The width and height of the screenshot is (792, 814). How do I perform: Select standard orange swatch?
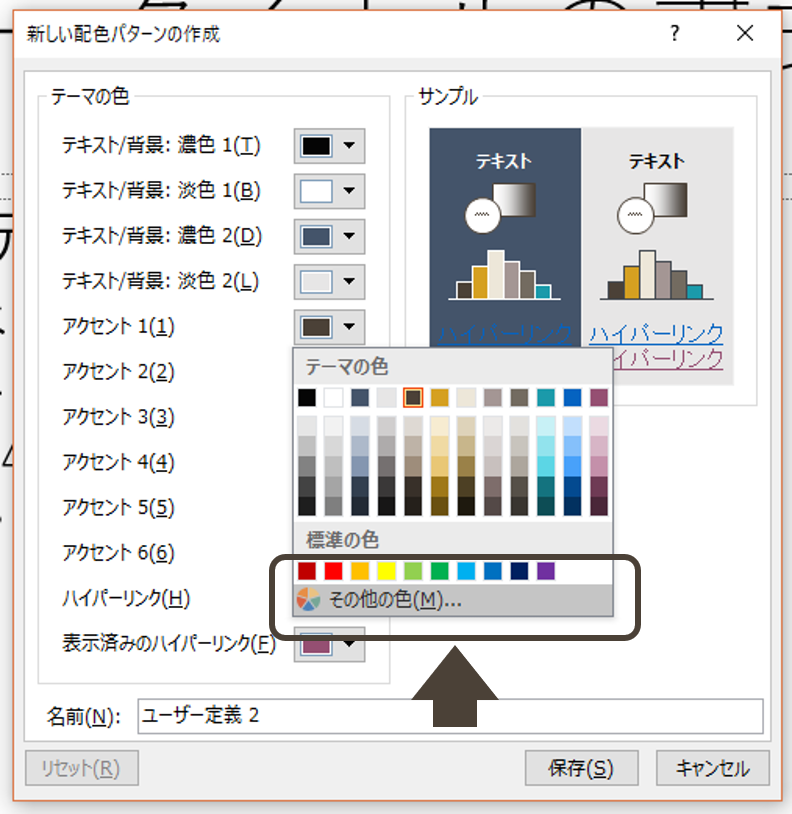click(360, 571)
